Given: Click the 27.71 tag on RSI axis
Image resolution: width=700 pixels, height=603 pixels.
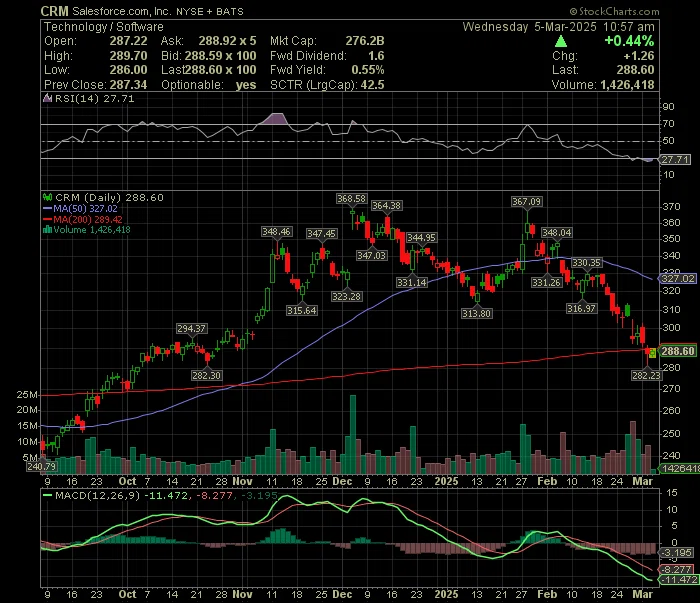Looking at the screenshot, I should pos(675,160).
